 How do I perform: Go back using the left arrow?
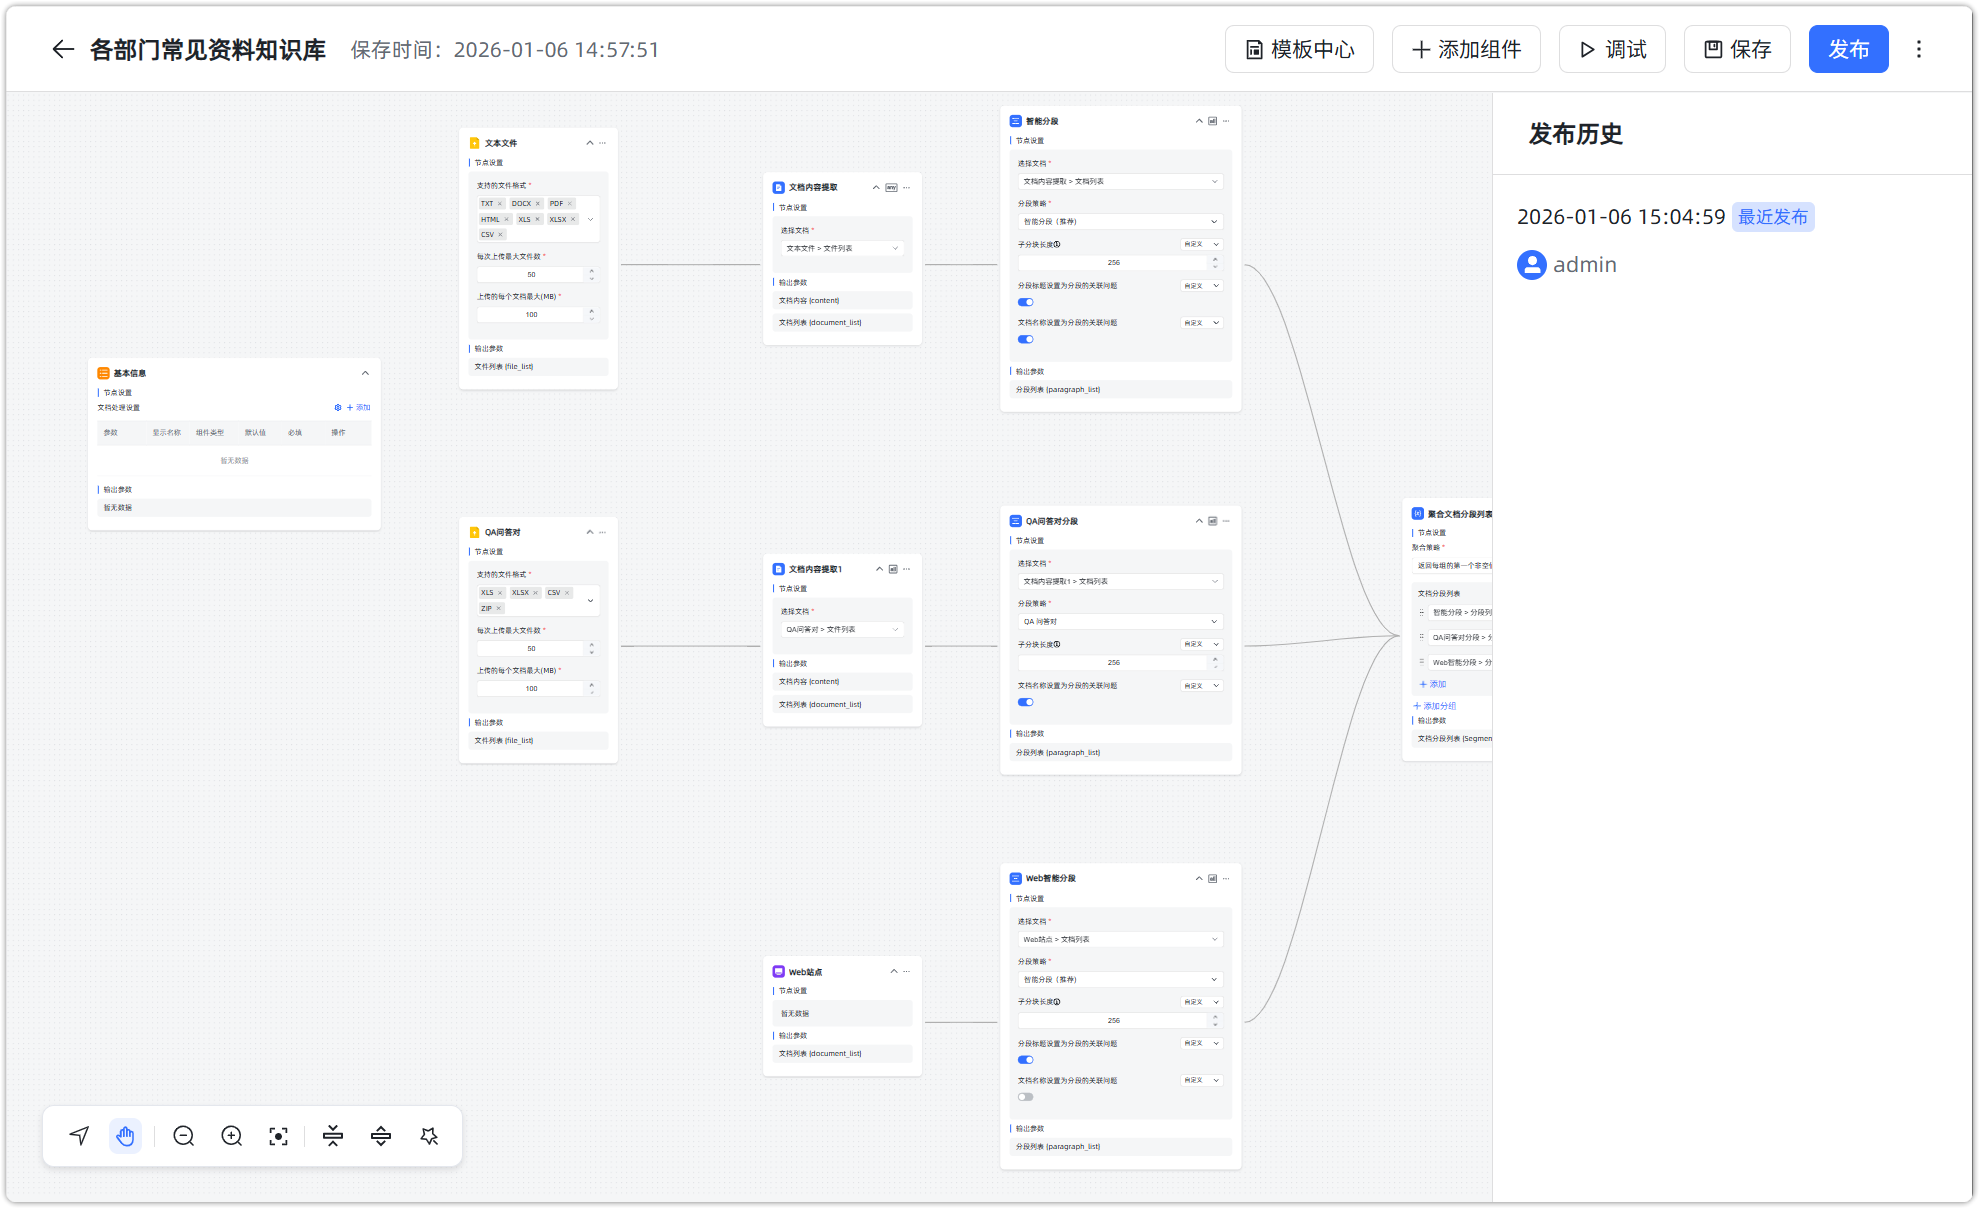[63, 49]
